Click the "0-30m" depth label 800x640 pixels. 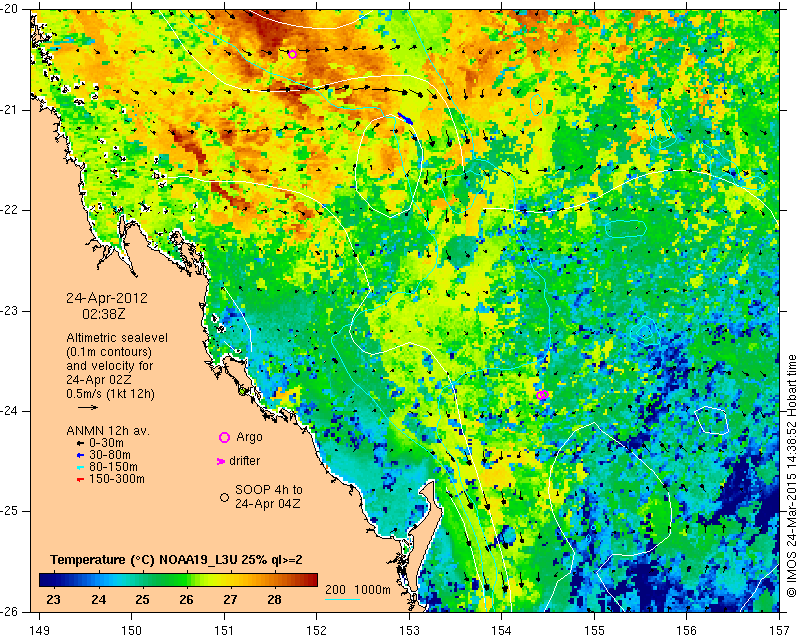pos(107,443)
